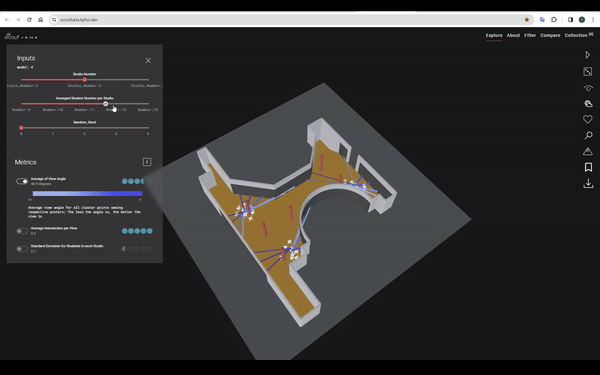Image resolution: width=600 pixels, height=375 pixels.
Task: Click the bookmark icon in right sidebar
Action: (589, 167)
